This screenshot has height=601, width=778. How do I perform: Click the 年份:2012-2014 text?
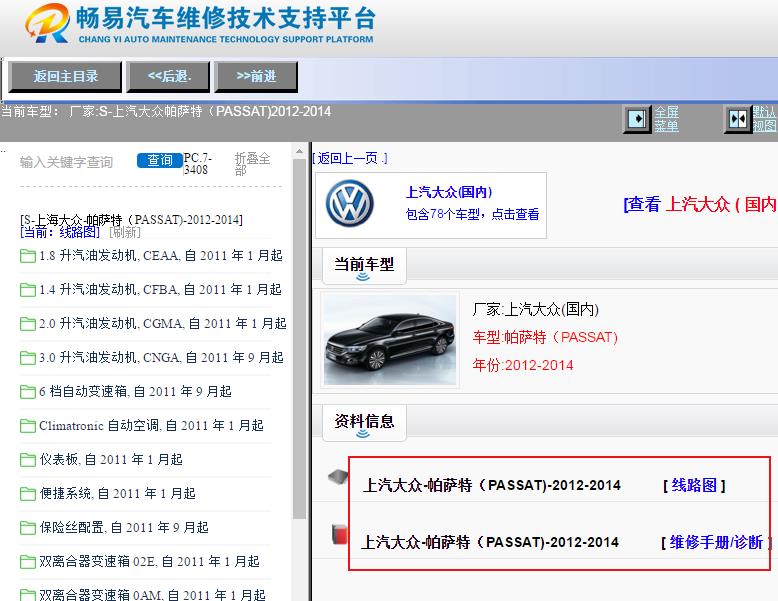point(523,365)
